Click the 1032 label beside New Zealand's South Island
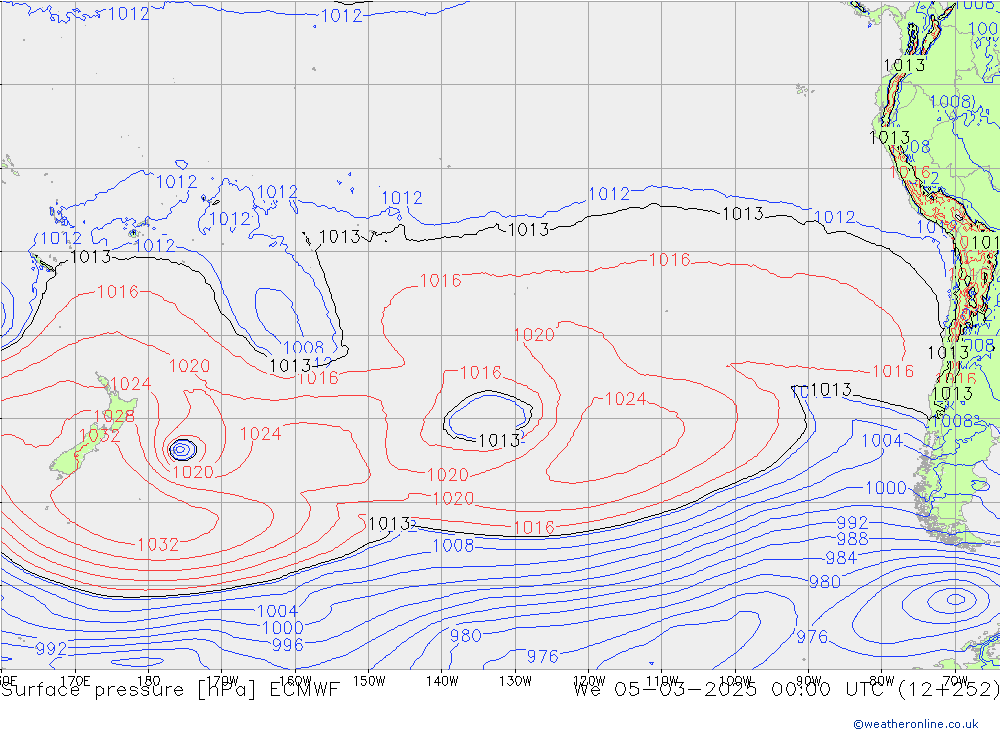The height and width of the screenshot is (733, 1000). click(x=99, y=436)
